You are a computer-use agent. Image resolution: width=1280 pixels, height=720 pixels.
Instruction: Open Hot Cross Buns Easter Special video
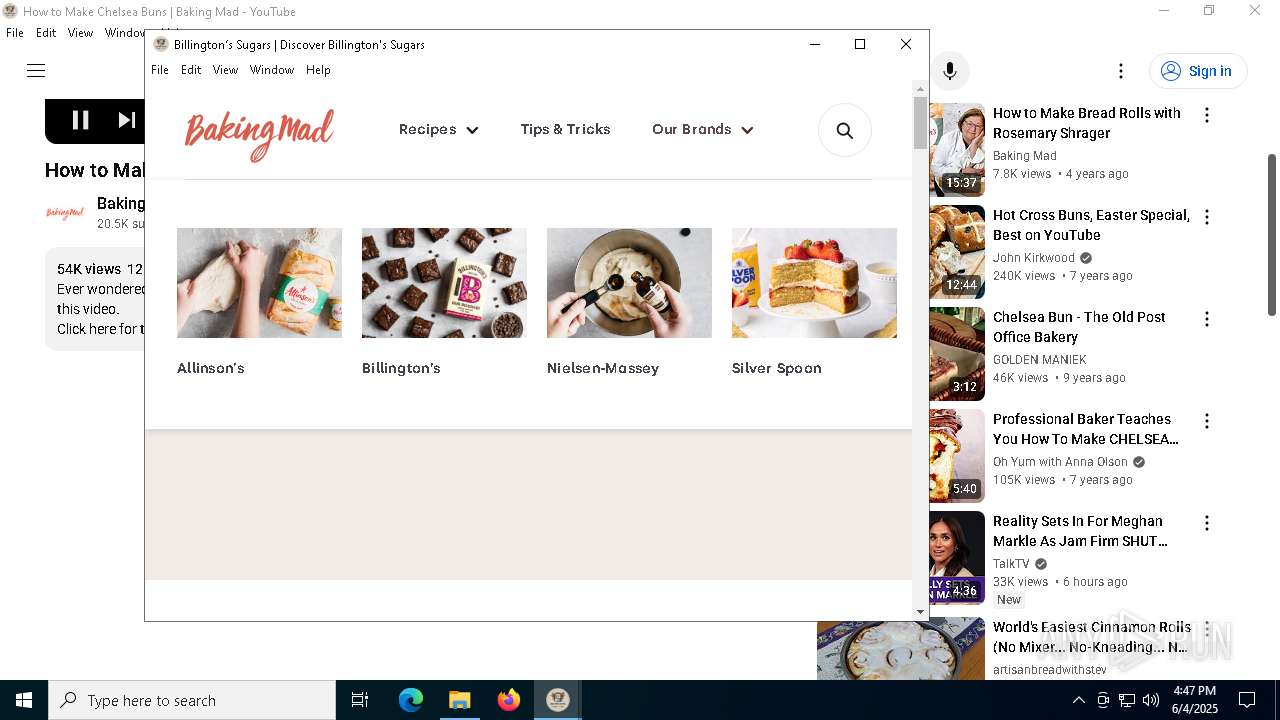point(1091,225)
